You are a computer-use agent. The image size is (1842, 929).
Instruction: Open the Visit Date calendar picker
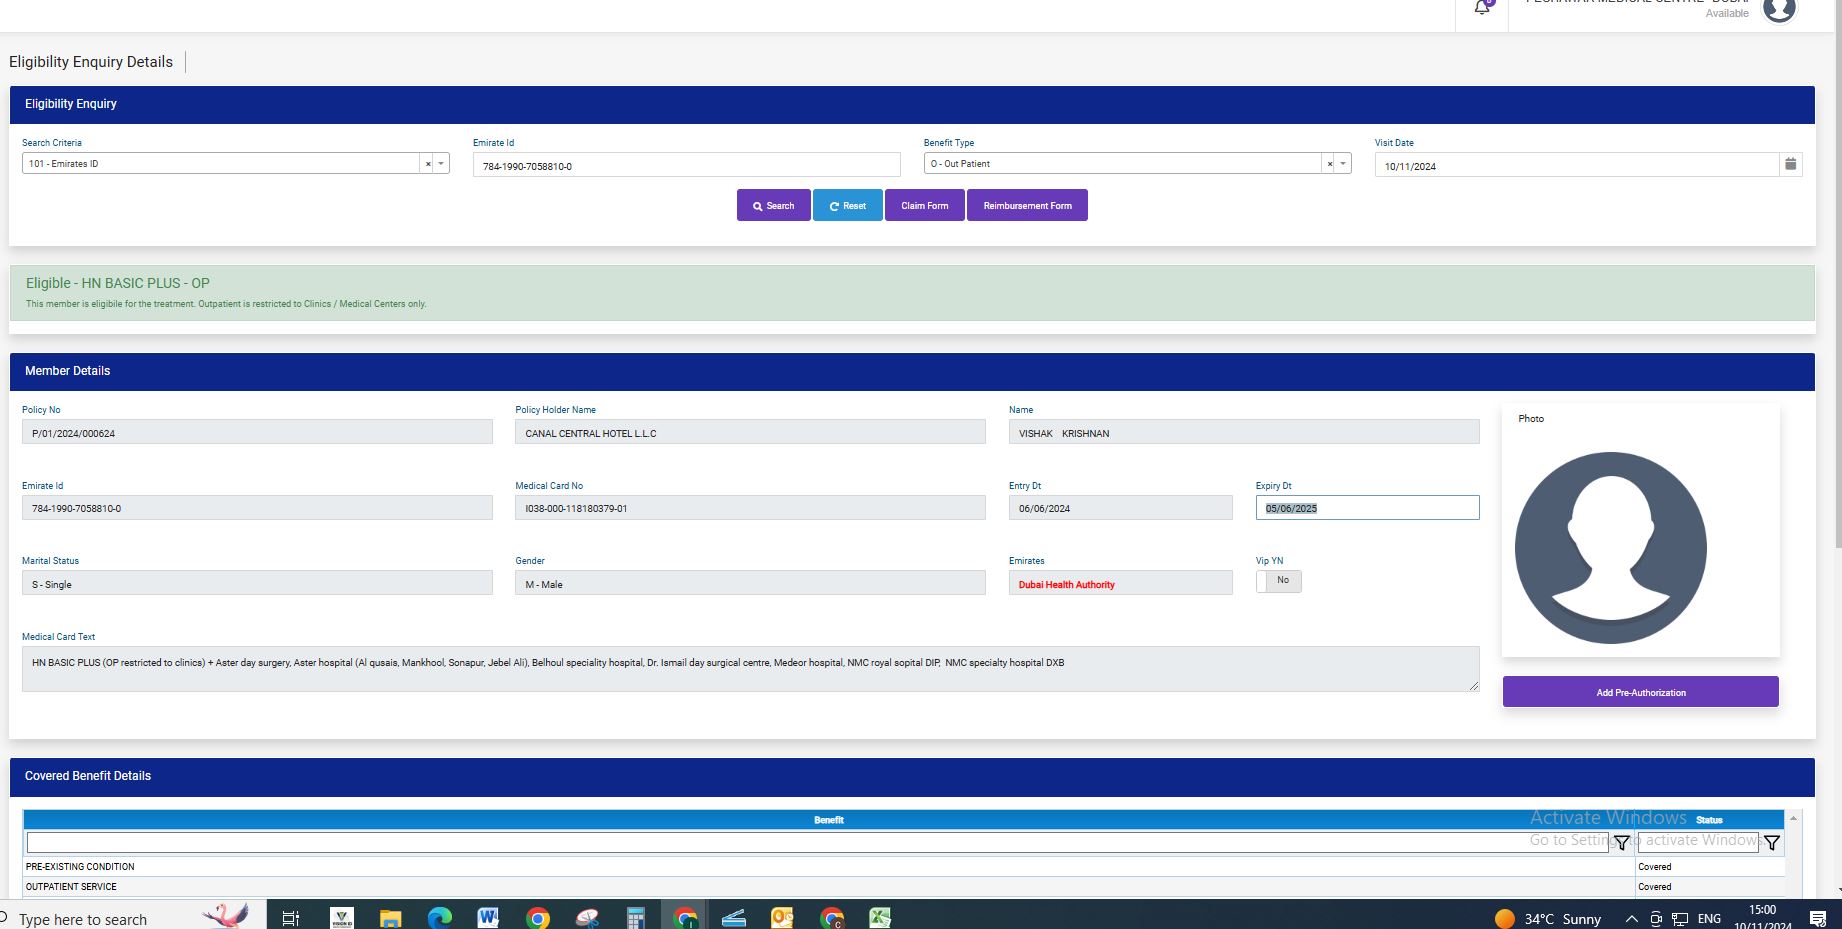click(1790, 164)
